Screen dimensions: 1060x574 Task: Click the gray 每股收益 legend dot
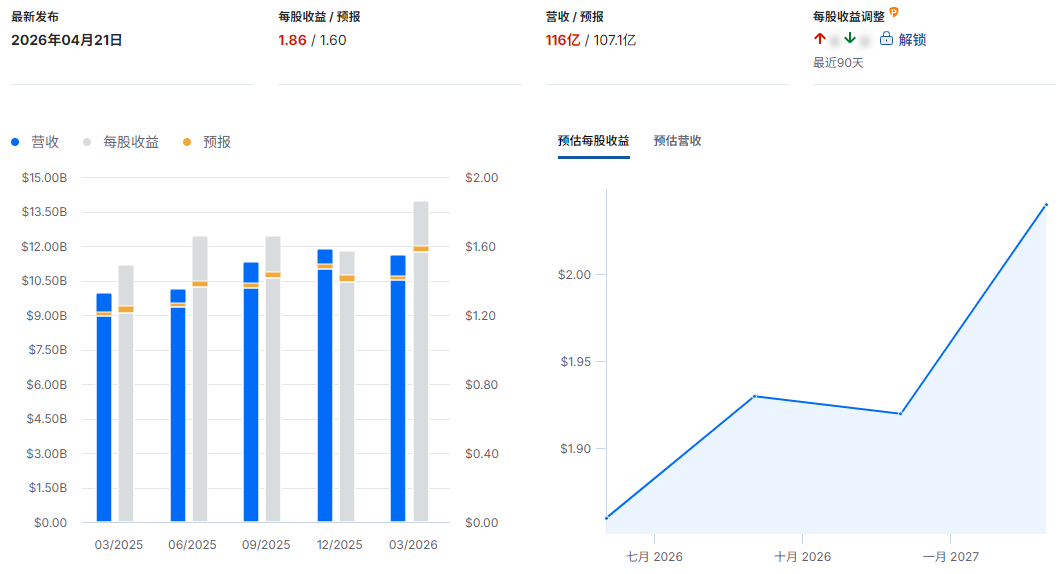[87, 142]
